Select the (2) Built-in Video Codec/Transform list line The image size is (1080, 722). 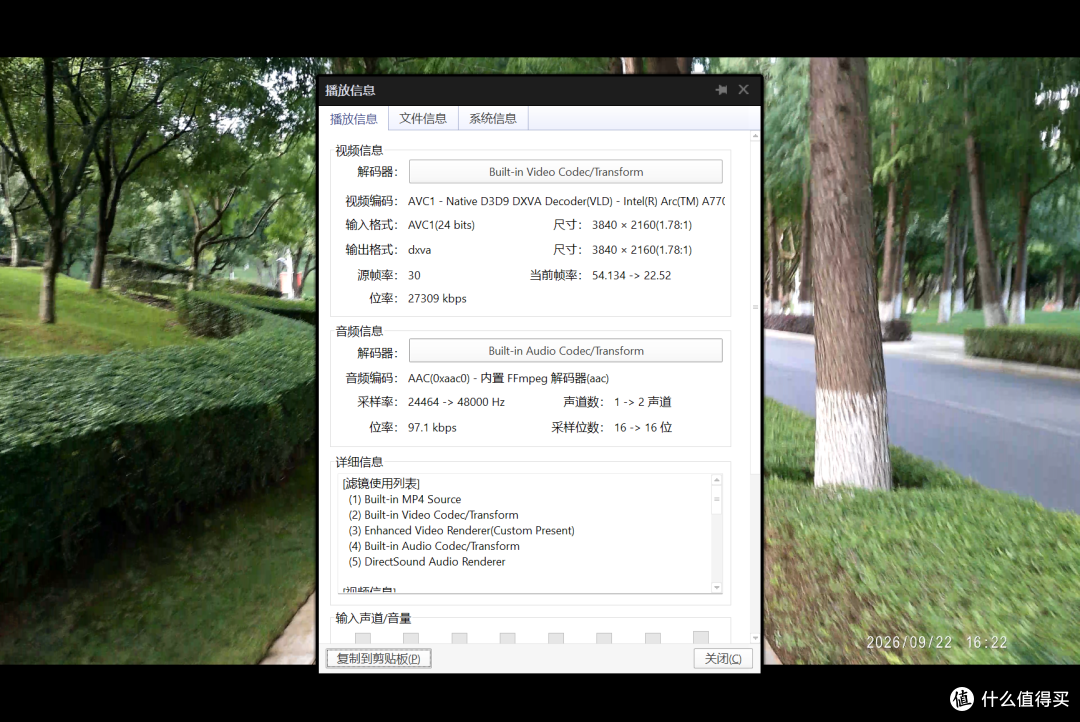point(433,515)
